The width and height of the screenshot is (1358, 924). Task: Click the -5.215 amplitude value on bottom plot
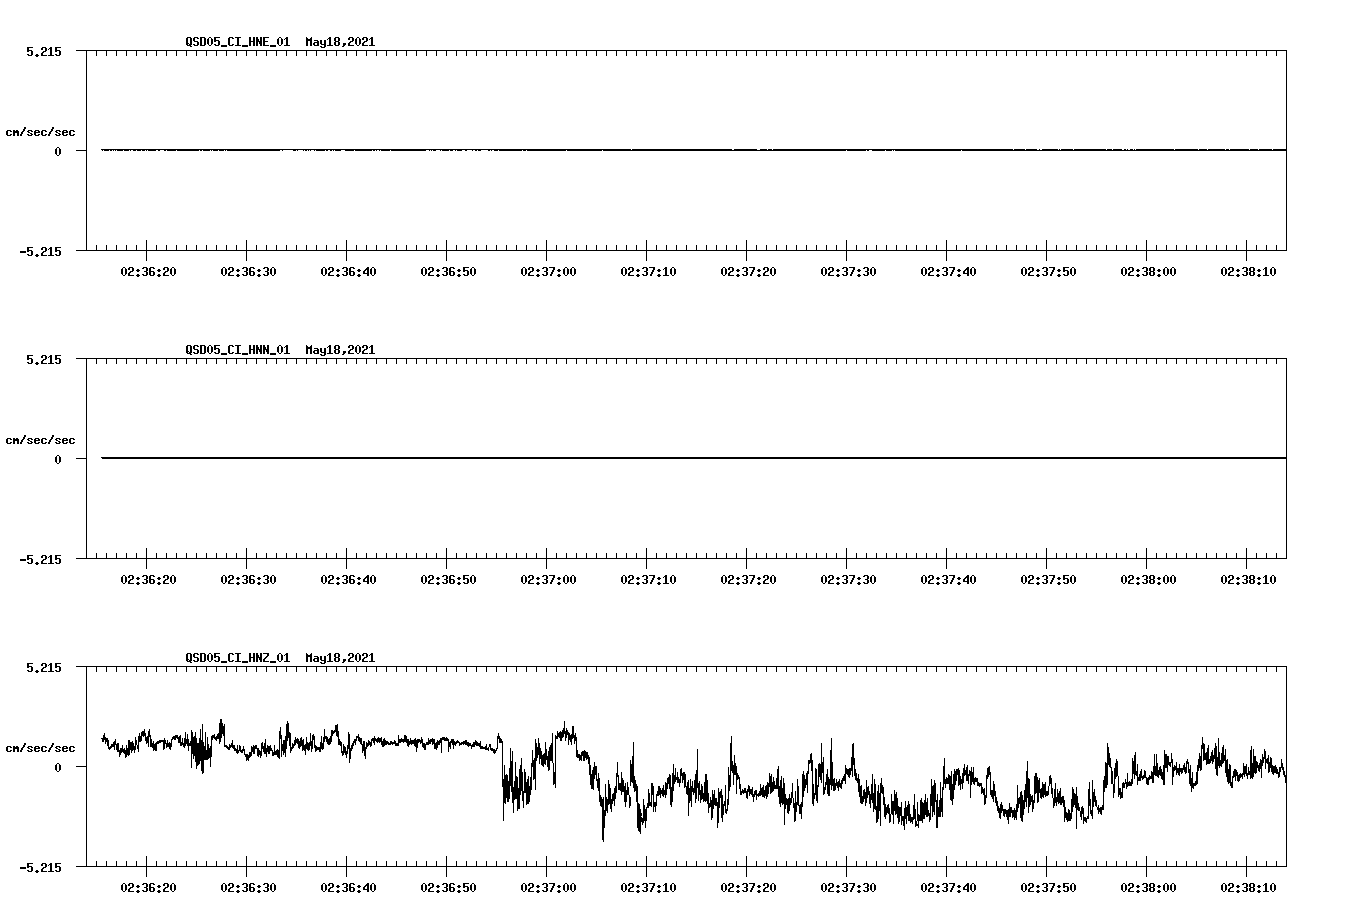(41, 869)
